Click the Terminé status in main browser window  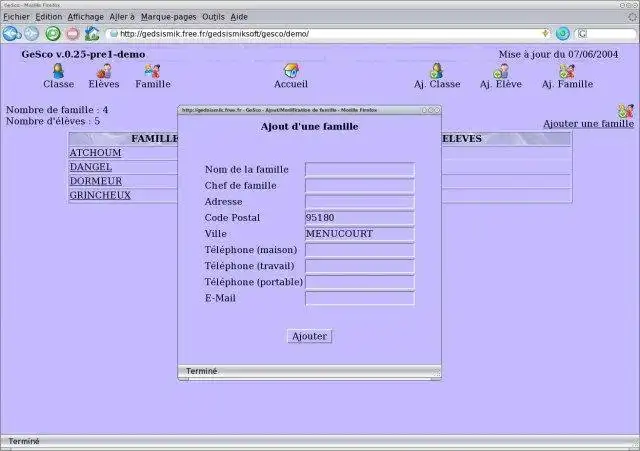(x=24, y=441)
